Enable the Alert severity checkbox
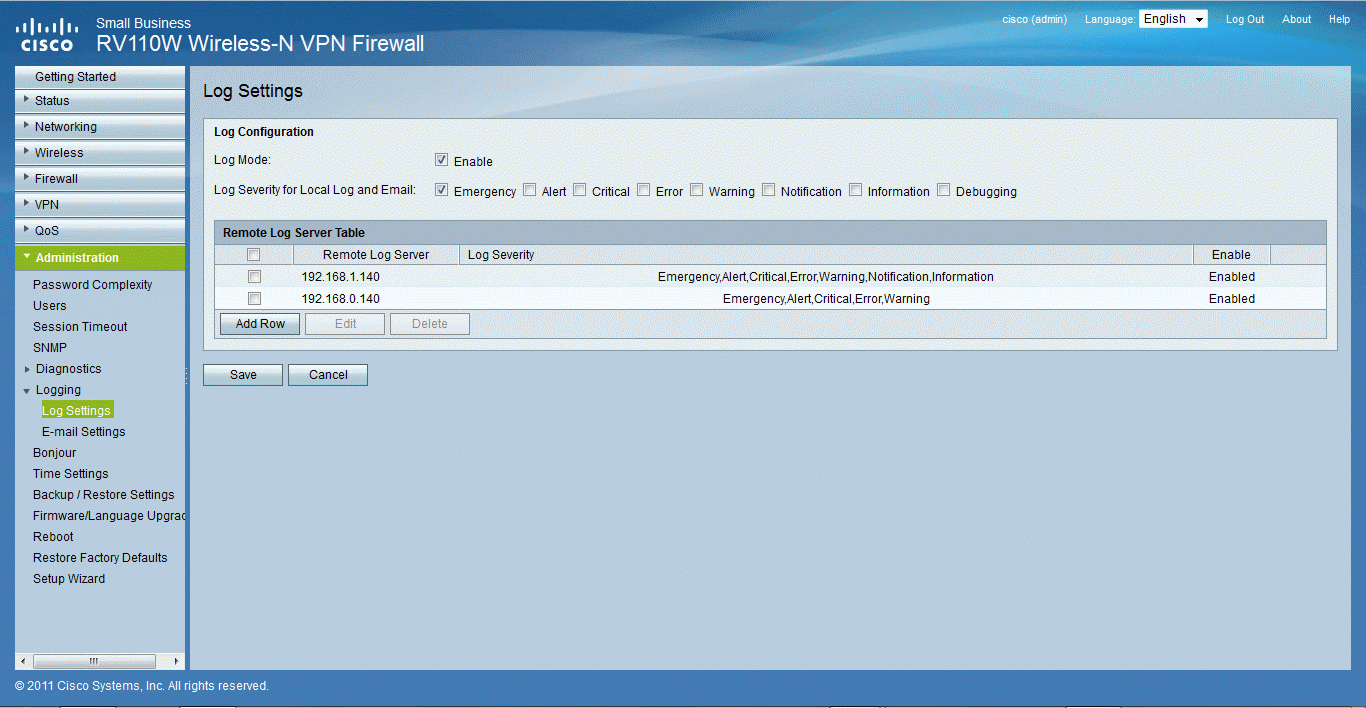Image resolution: width=1366 pixels, height=708 pixels. tap(529, 190)
